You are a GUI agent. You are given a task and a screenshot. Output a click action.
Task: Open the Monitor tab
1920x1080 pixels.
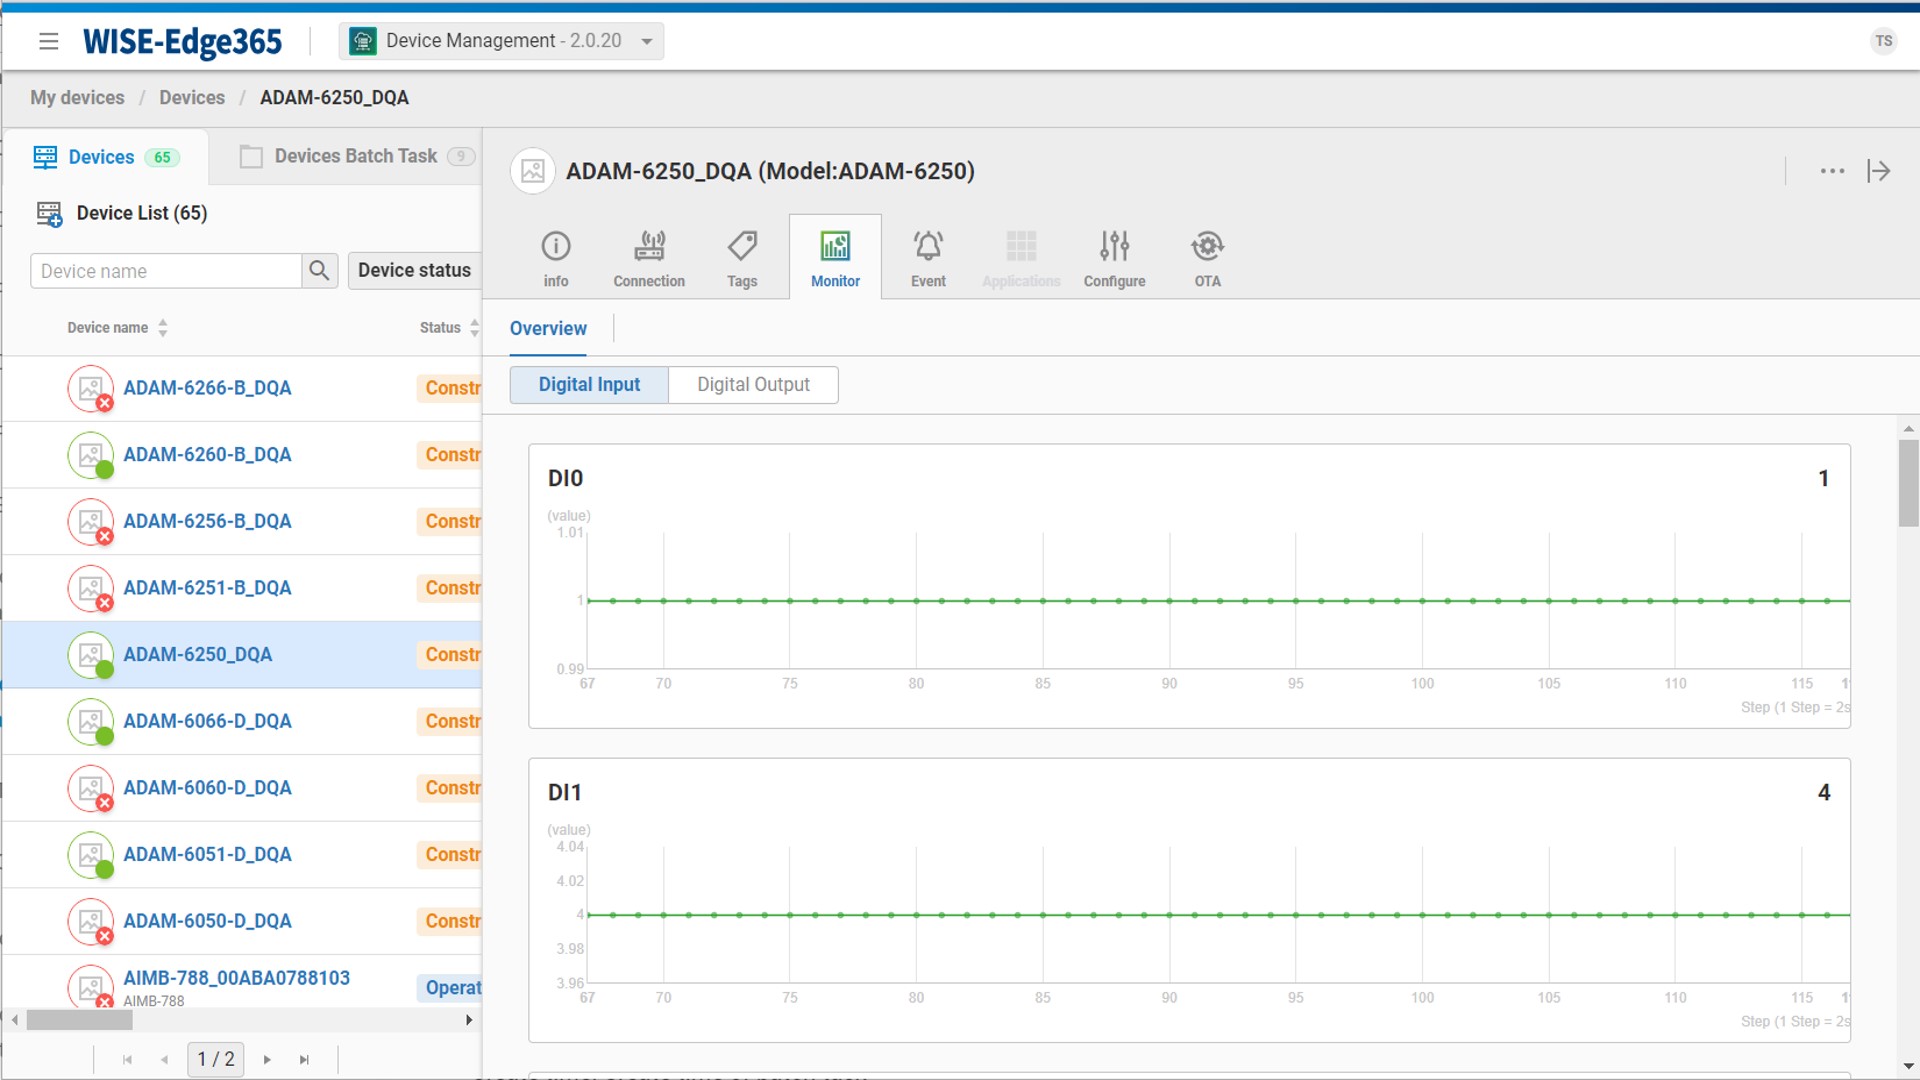click(835, 258)
